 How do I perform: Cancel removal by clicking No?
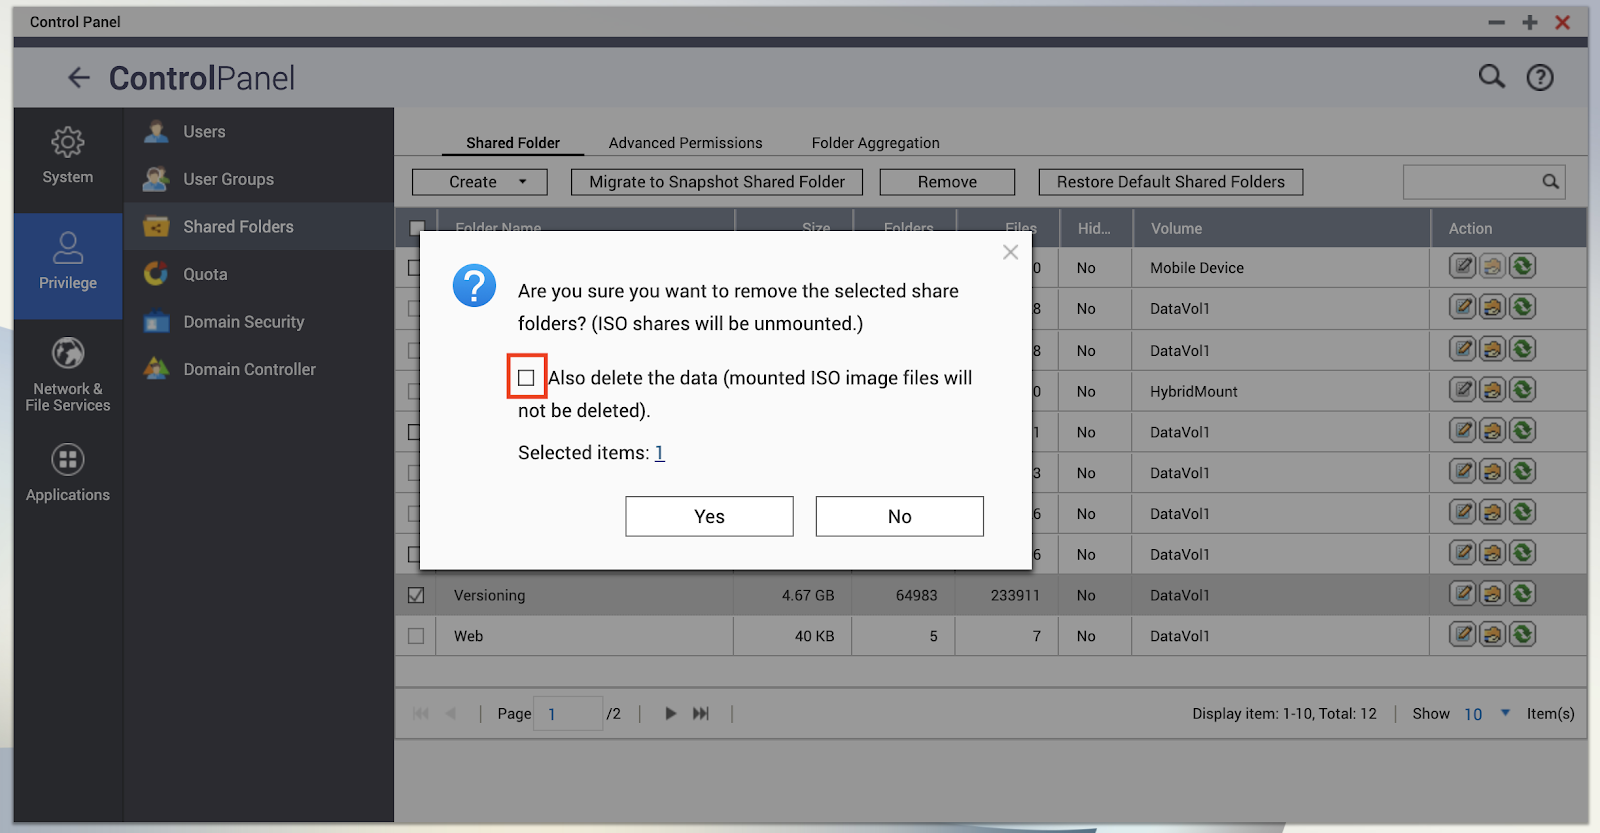[x=899, y=516]
